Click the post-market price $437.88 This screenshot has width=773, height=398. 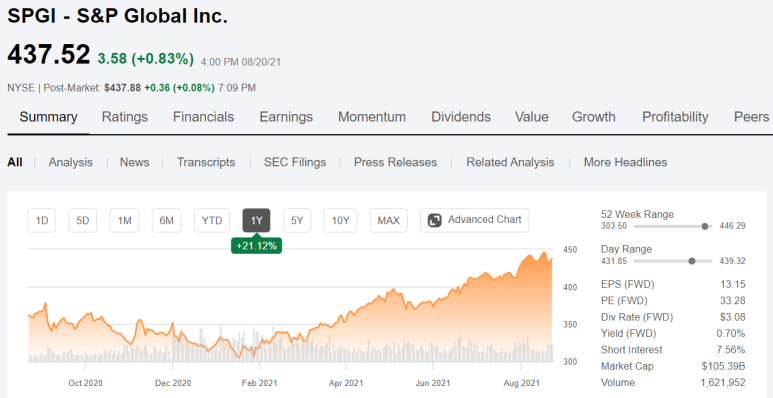(x=122, y=88)
